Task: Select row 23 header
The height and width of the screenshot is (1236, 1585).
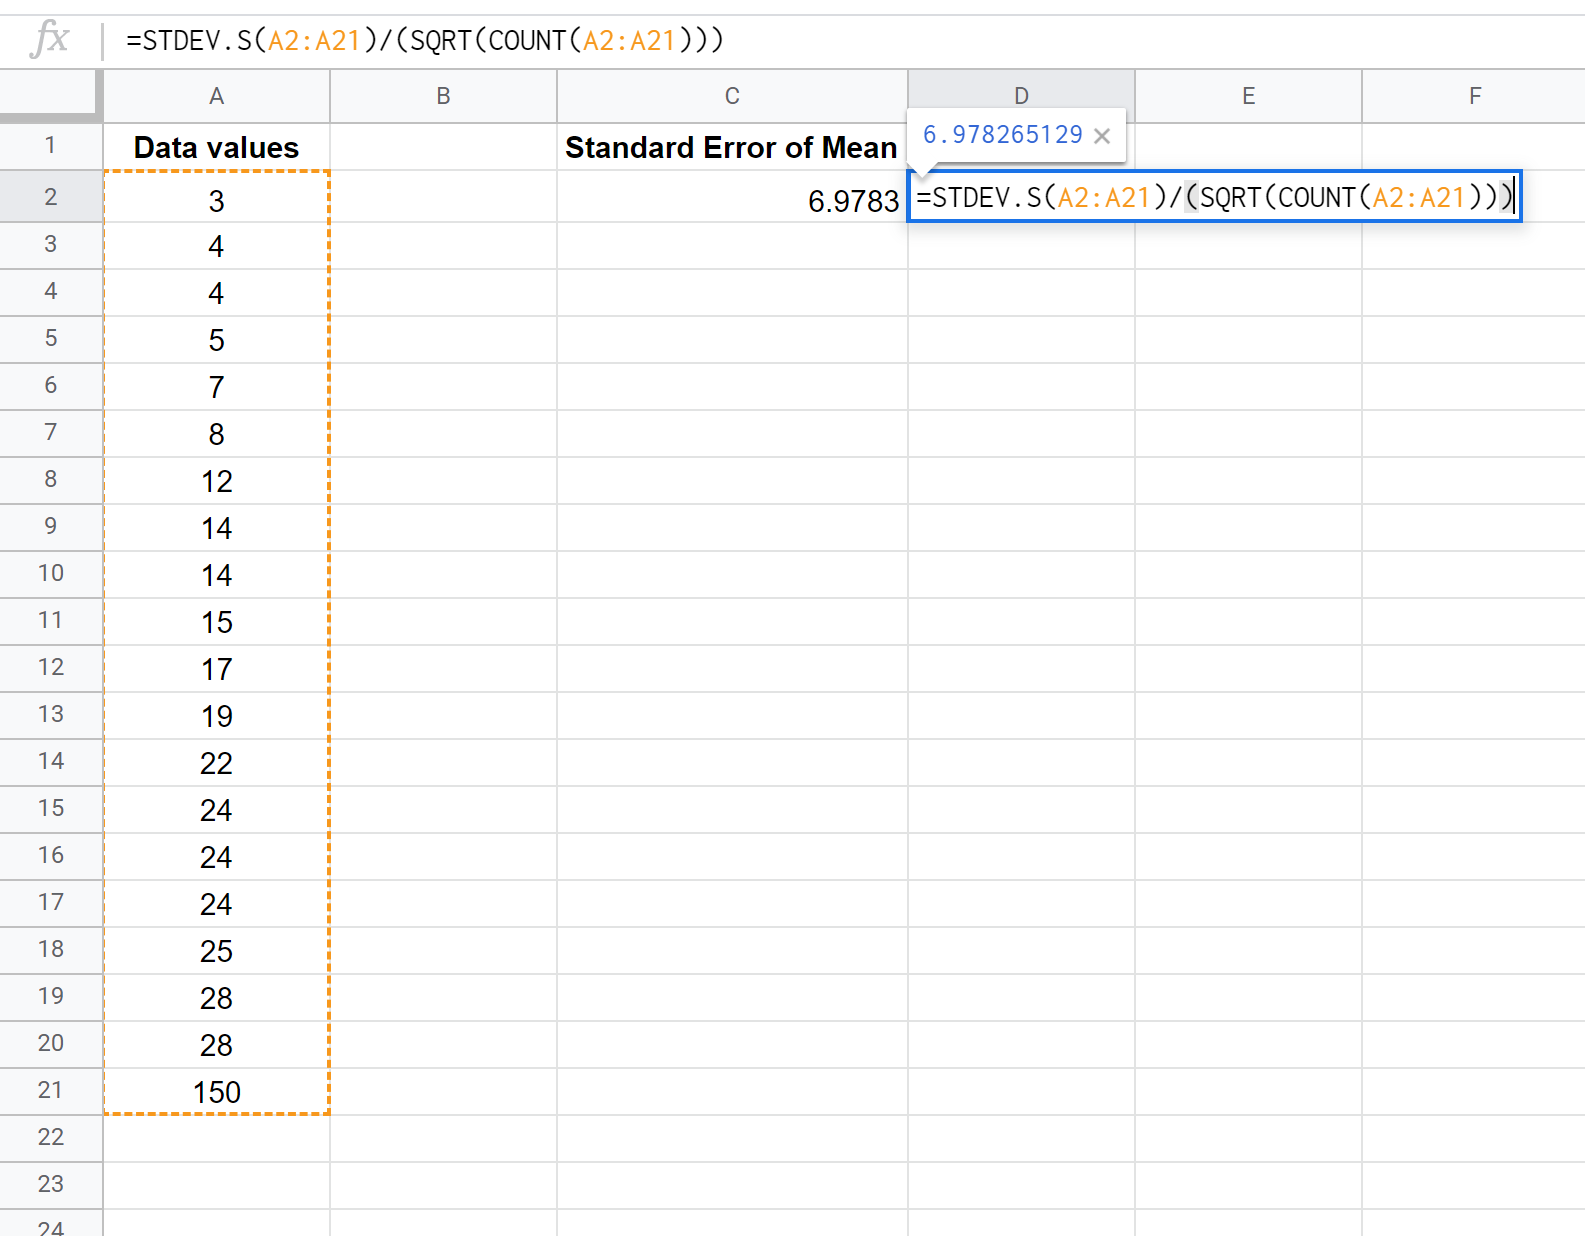Action: point(51,1185)
